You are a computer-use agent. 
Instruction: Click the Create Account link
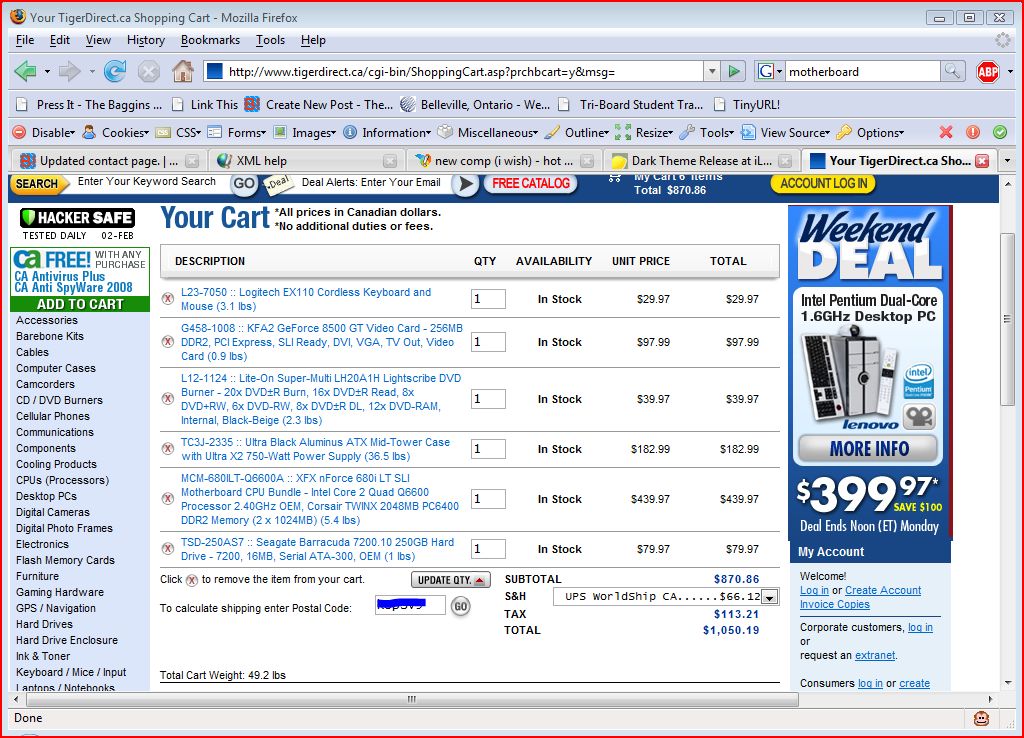click(x=883, y=590)
